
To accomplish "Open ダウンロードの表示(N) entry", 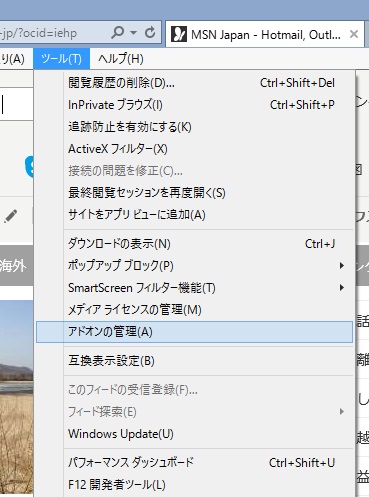I will [194, 244].
